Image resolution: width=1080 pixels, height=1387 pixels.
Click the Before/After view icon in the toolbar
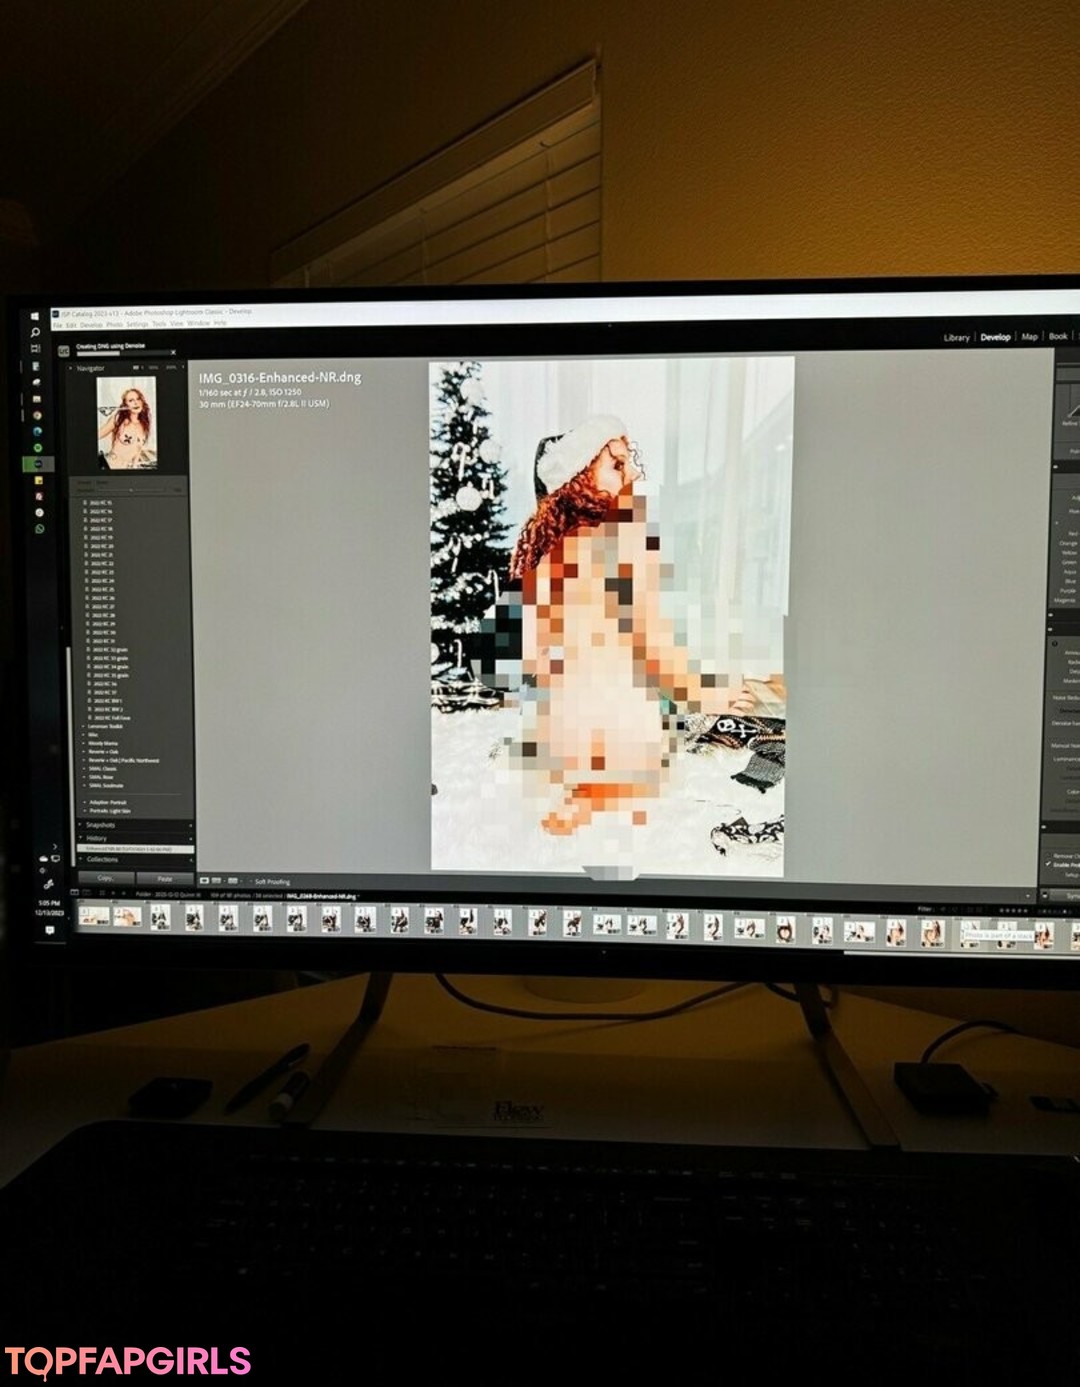tap(233, 881)
